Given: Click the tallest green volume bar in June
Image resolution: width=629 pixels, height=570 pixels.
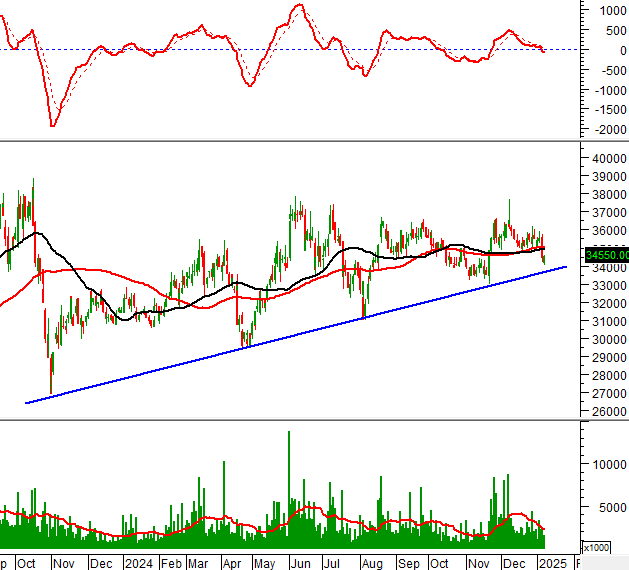Looking at the screenshot, I should (289, 490).
